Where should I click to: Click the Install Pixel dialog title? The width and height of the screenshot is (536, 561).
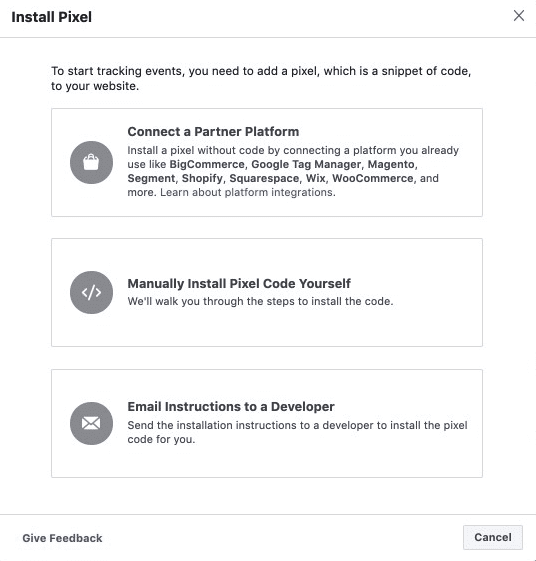coord(52,17)
